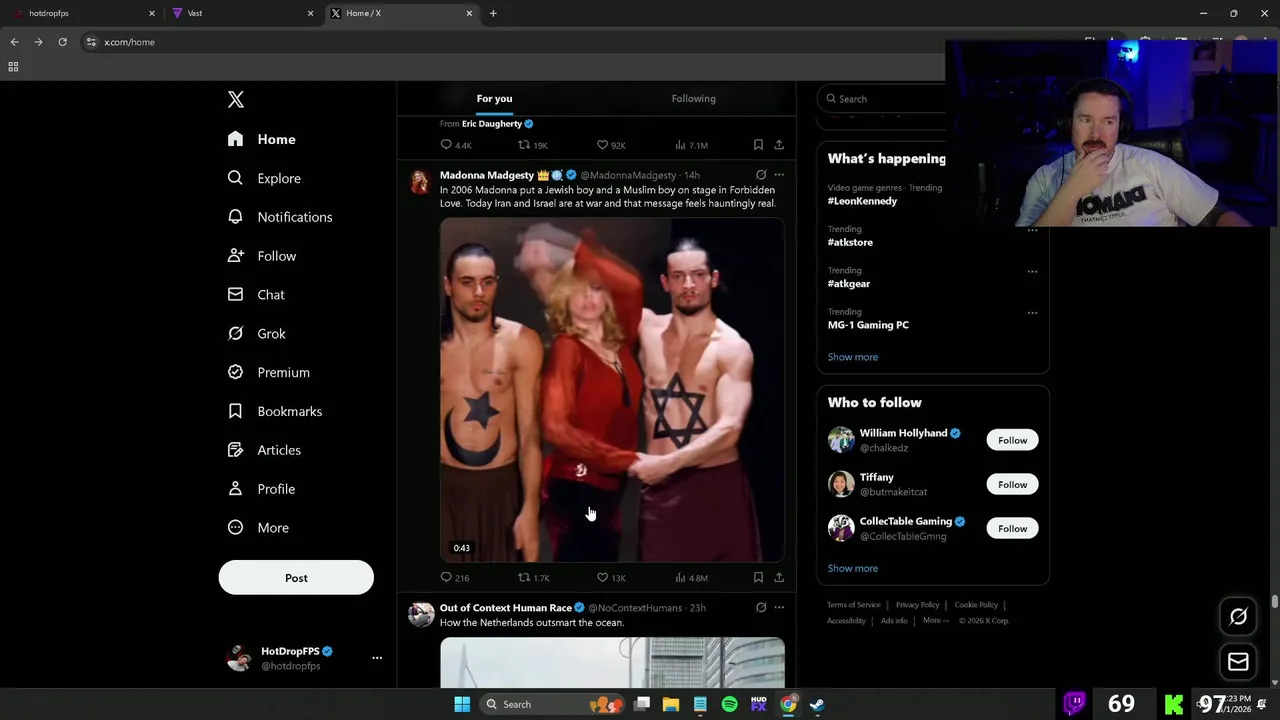The height and width of the screenshot is (720, 1280).
Task: Open Chat in the sidebar
Action: pos(256,295)
